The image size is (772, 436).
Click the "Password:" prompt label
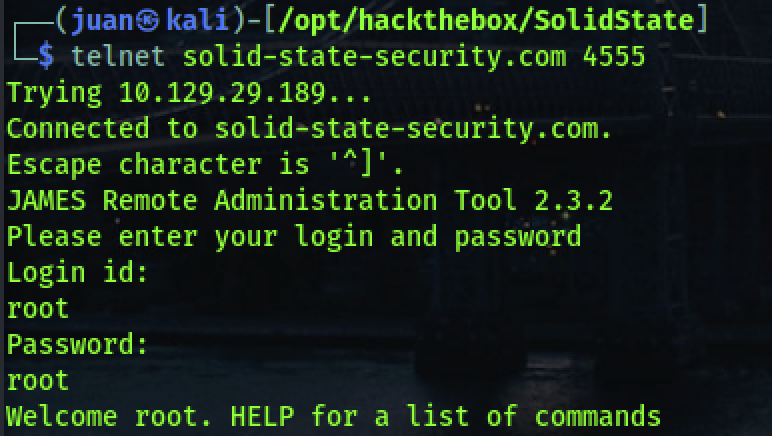coord(78,344)
